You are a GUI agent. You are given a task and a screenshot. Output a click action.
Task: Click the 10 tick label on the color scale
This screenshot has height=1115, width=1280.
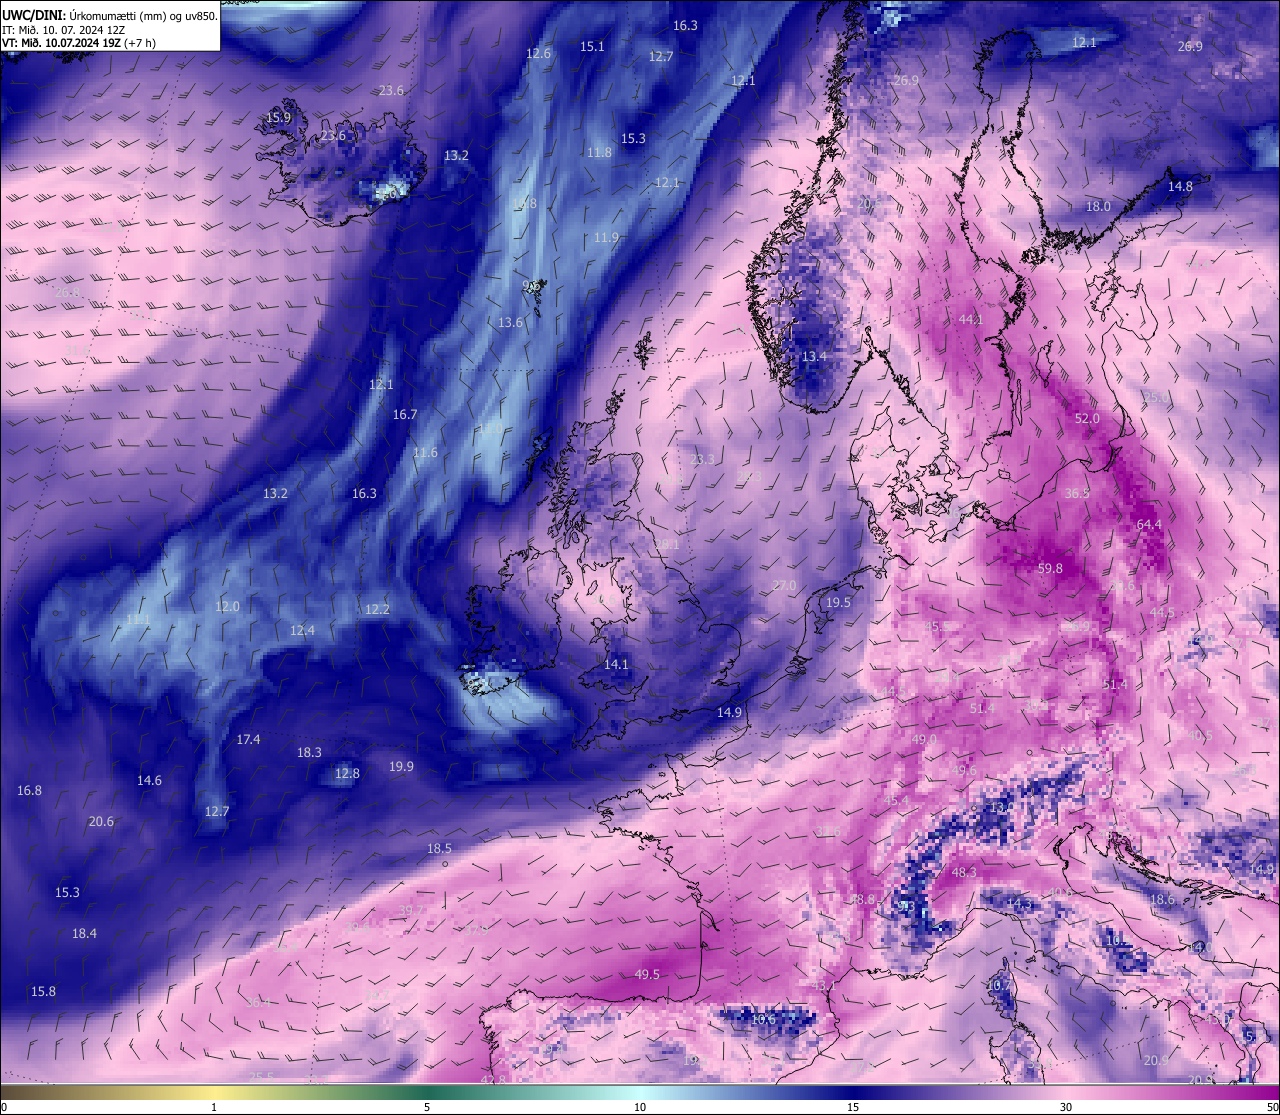(640, 1106)
